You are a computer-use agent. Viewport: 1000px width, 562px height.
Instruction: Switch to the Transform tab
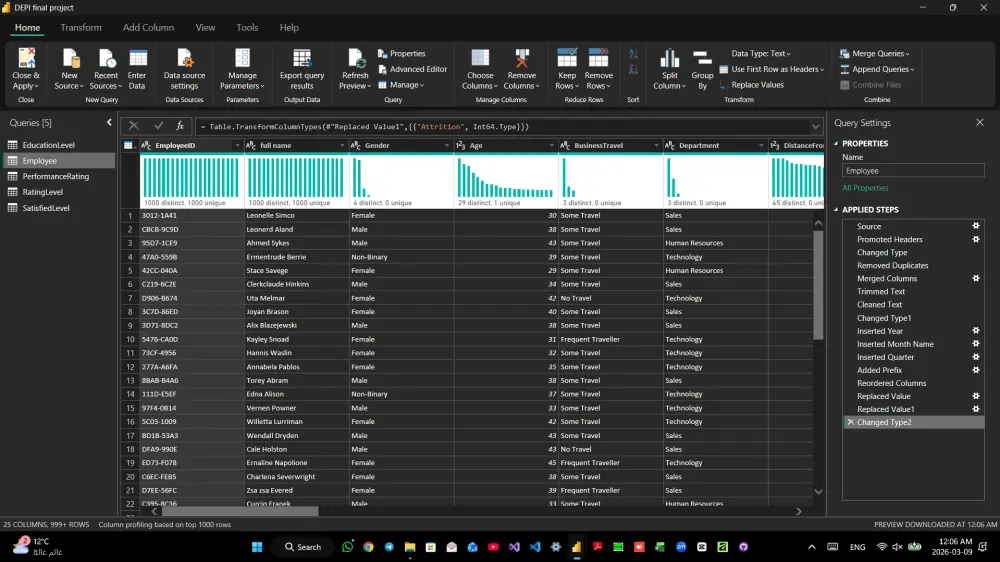[81, 27]
